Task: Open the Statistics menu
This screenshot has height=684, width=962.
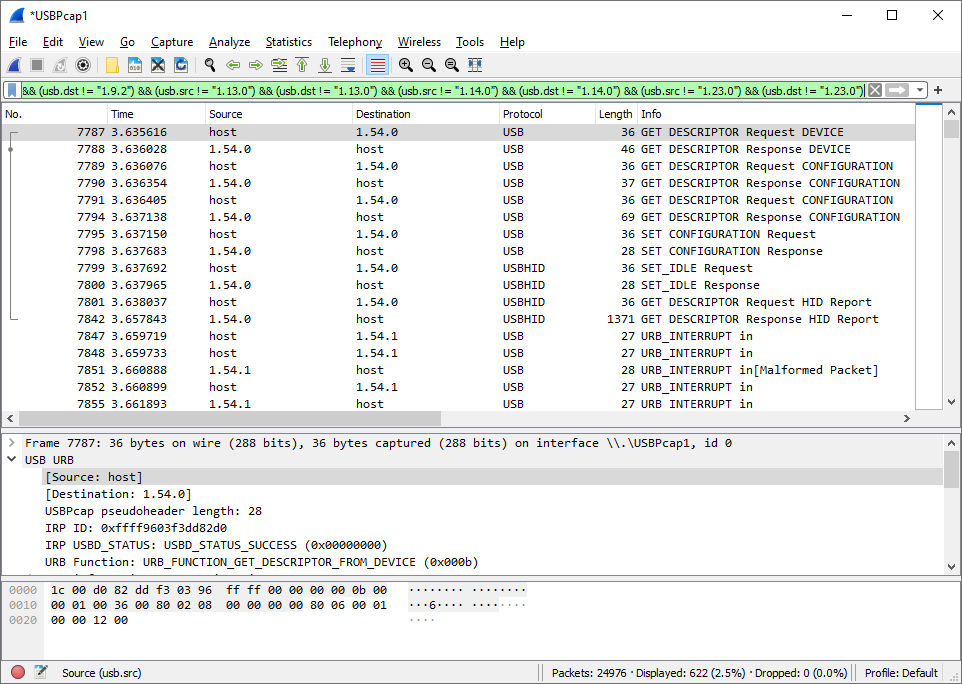Action: [288, 42]
